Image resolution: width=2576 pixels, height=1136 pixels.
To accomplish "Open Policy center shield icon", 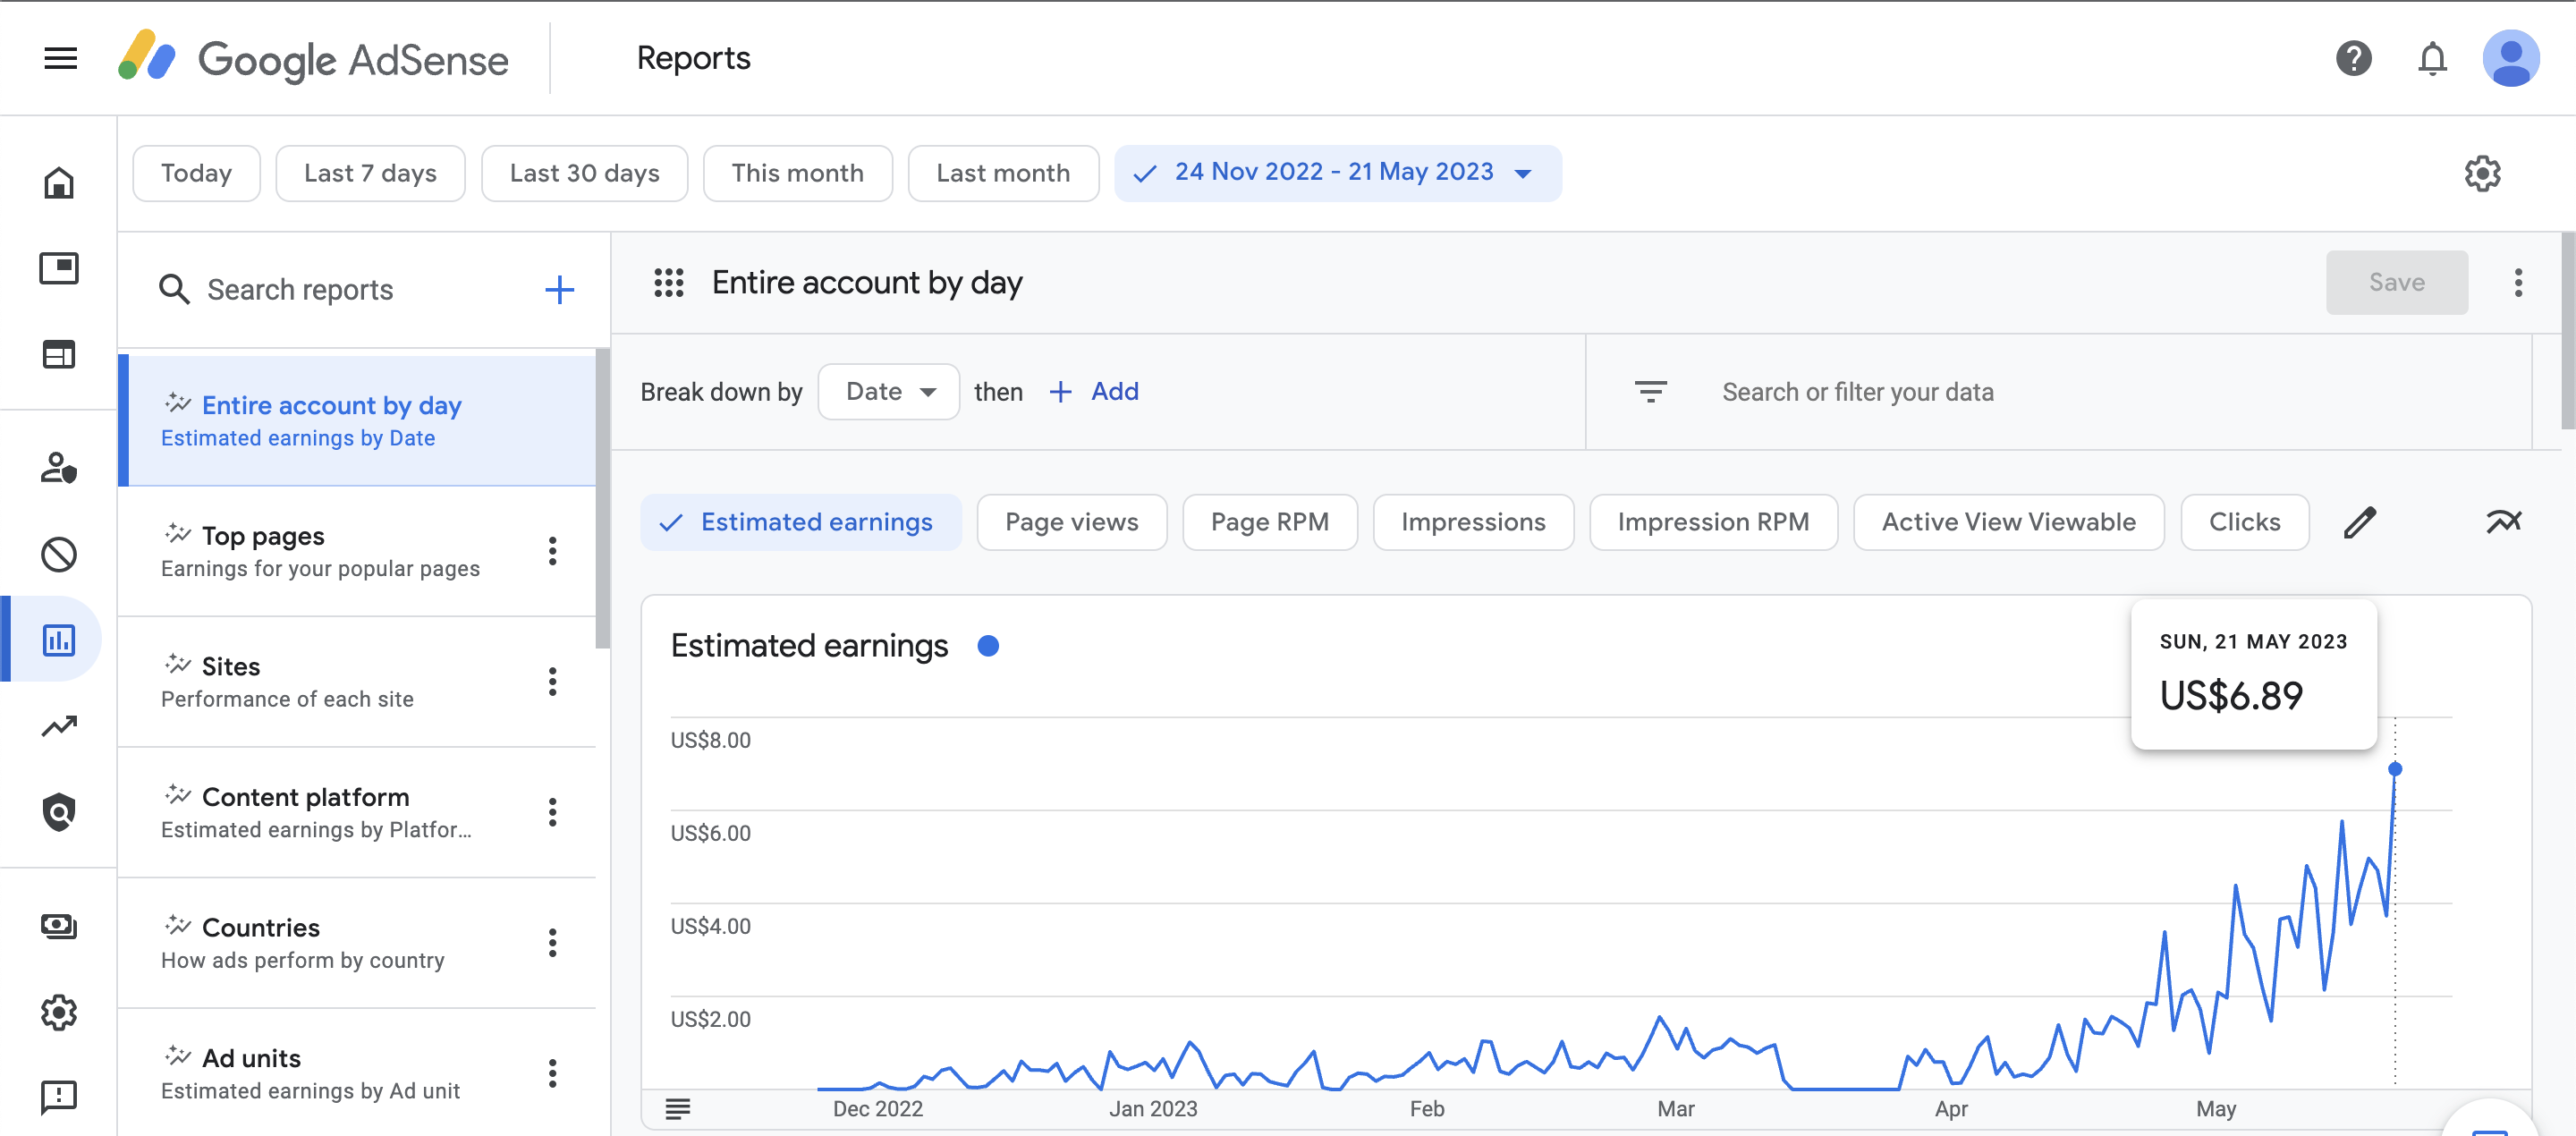I will click(59, 811).
